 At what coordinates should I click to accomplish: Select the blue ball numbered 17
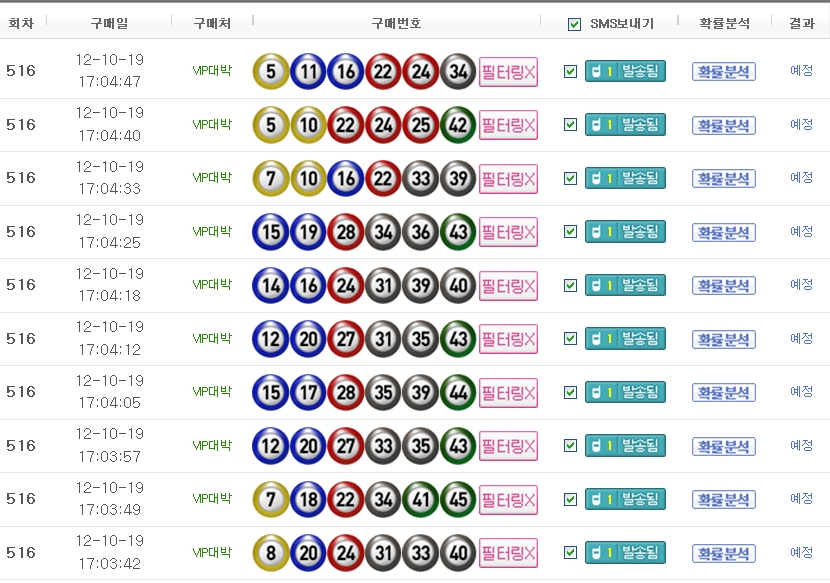tap(308, 392)
